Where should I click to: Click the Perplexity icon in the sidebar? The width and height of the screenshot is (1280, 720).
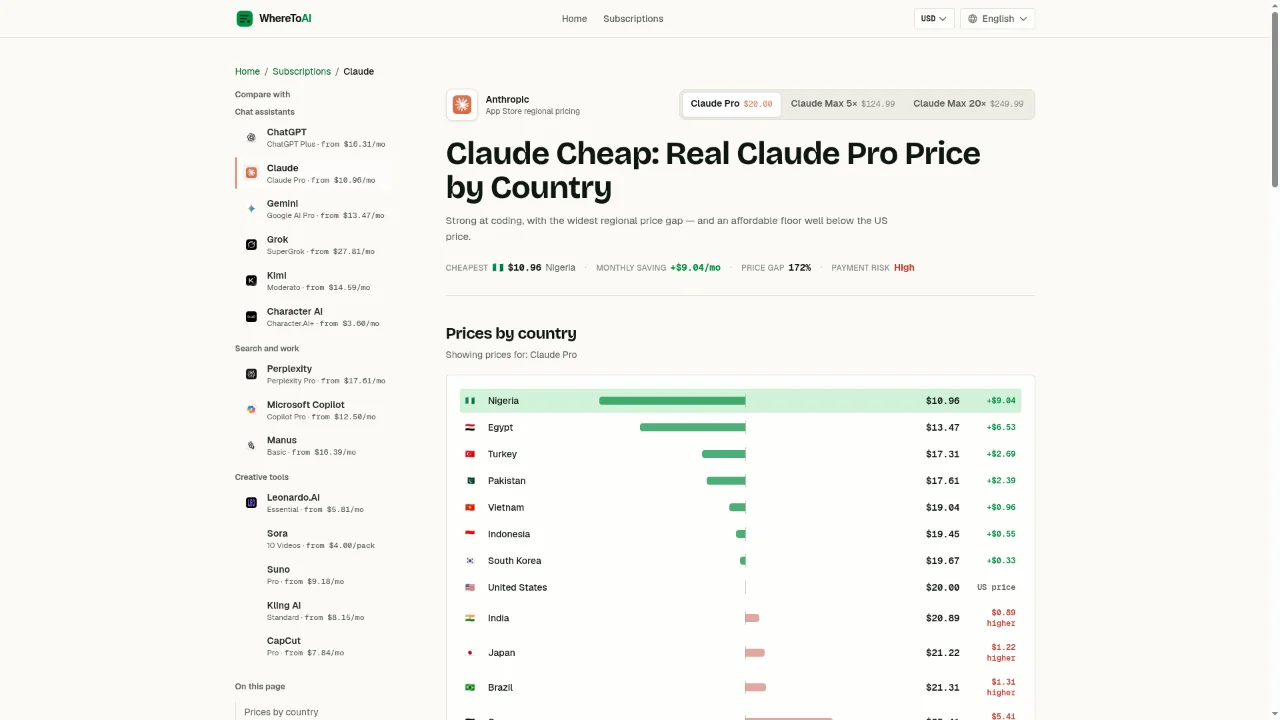tap(251, 374)
